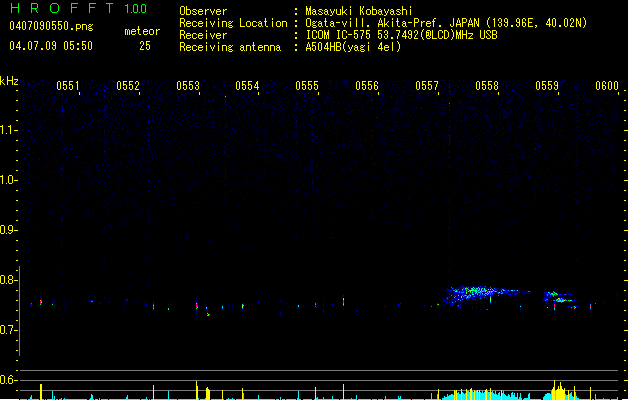Click the 0.7 kHz frequency axis label
Image resolution: width=629 pixels, height=400 pixels.
pos(8,330)
